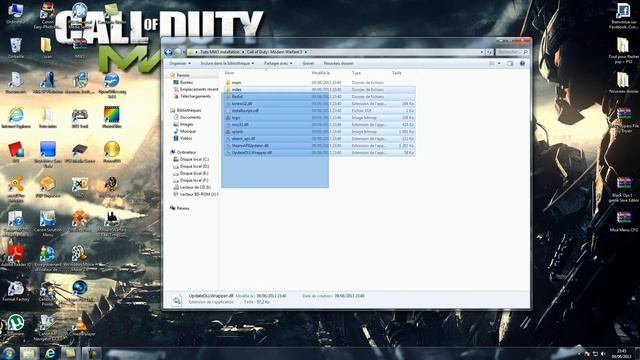This screenshot has height=360, width=640.
Task: Click the Explorer forward arrow button
Action: 178,52
